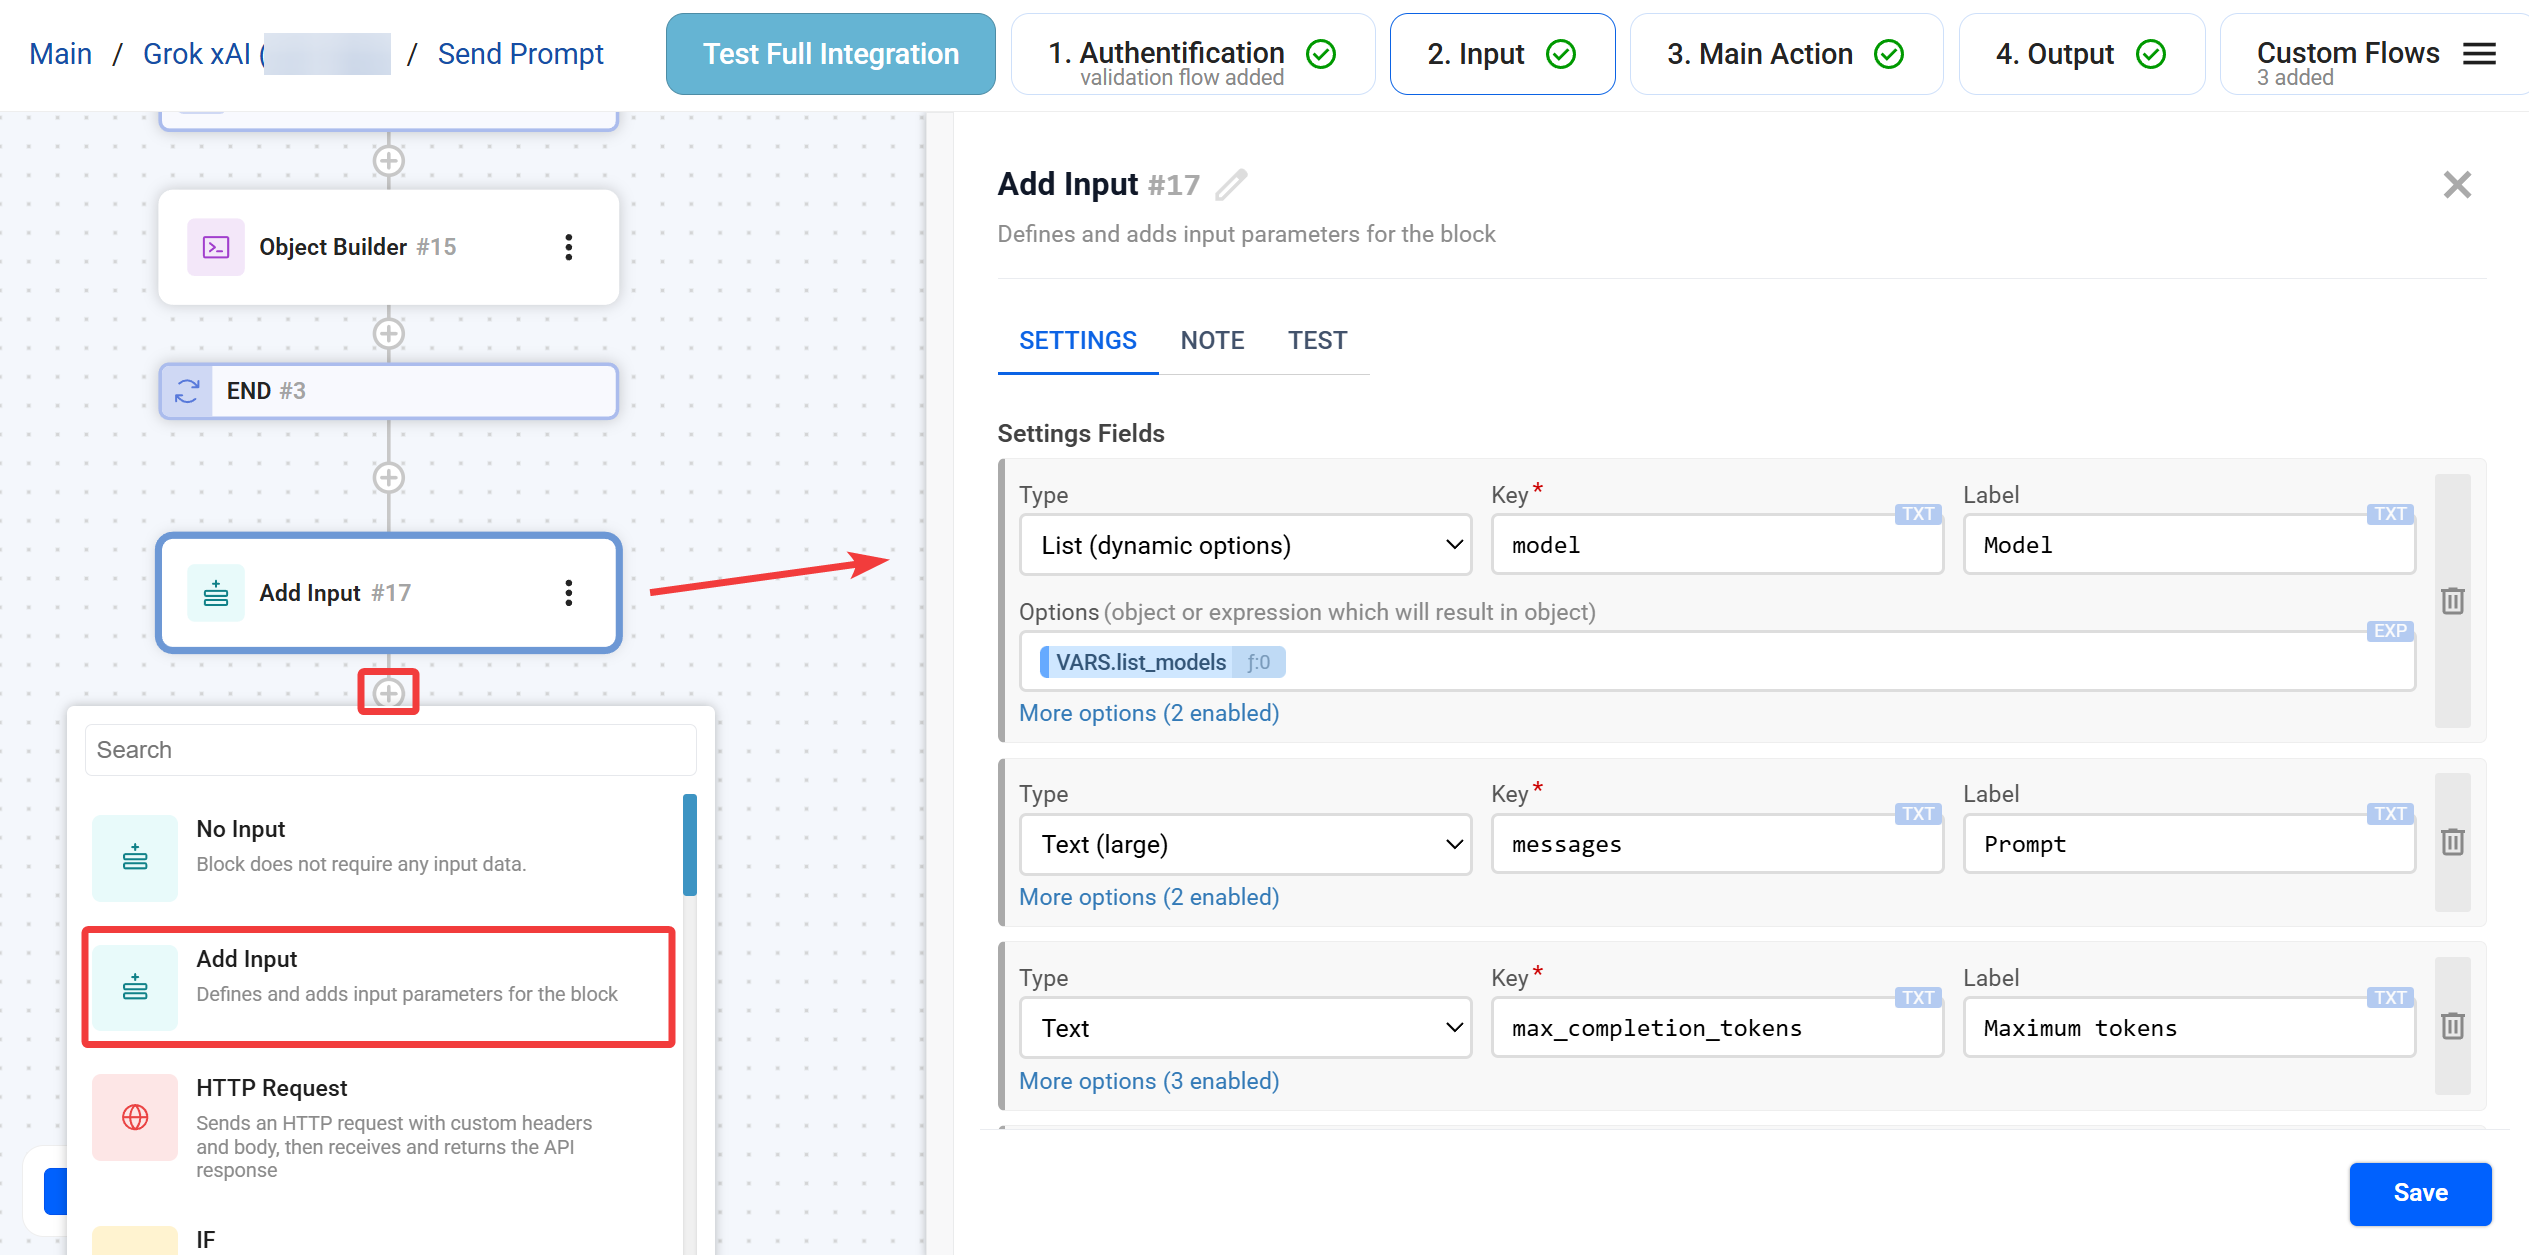This screenshot has width=2529, height=1255.
Task: Click the pencil icon to rename Add Input
Action: [1233, 184]
